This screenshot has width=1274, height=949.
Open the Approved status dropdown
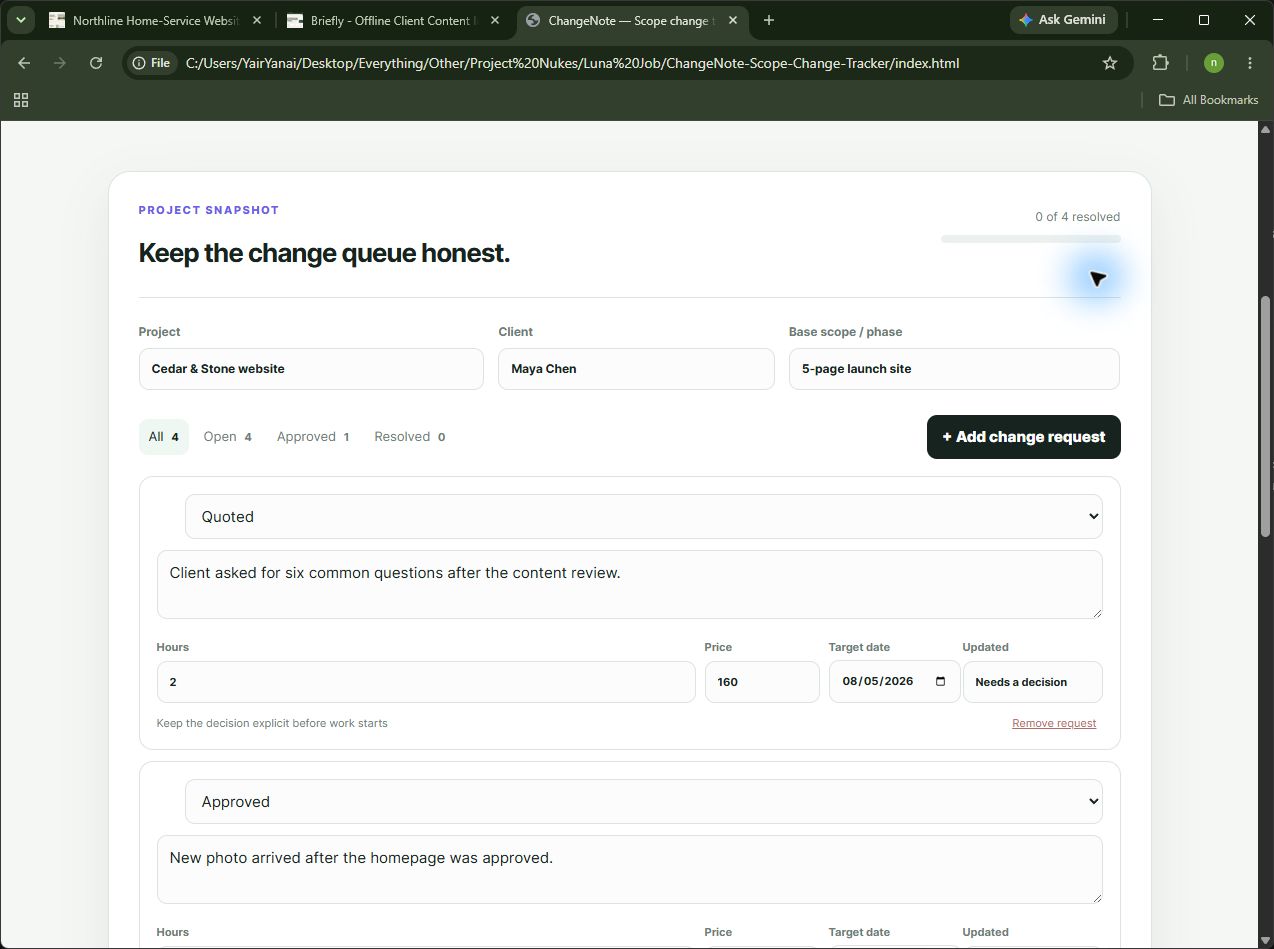644,802
